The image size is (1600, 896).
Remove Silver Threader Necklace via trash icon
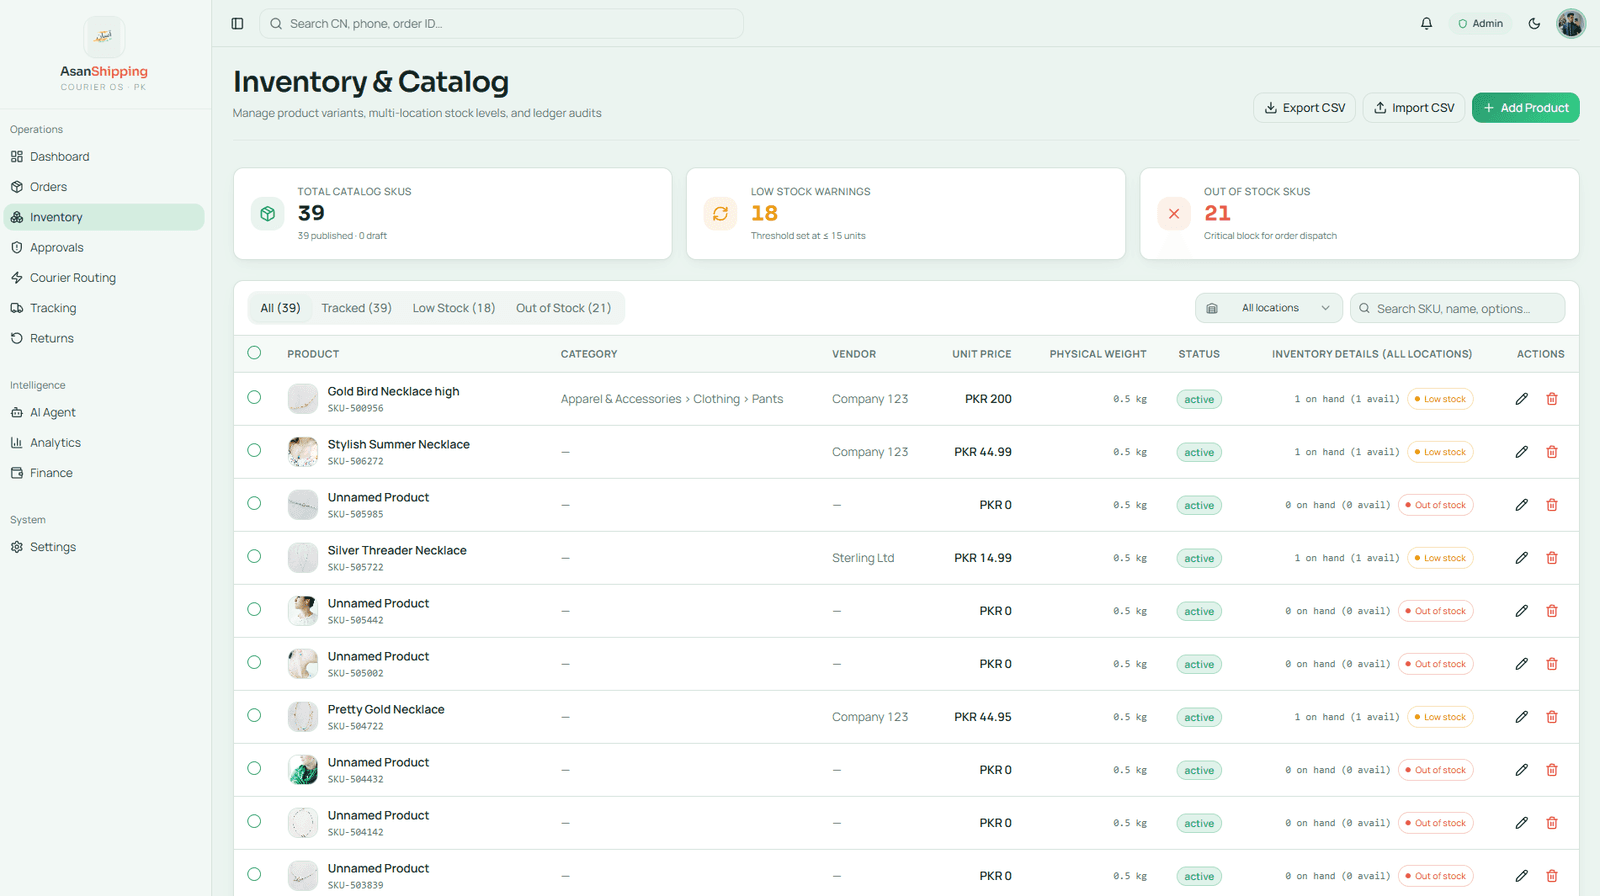1552,558
